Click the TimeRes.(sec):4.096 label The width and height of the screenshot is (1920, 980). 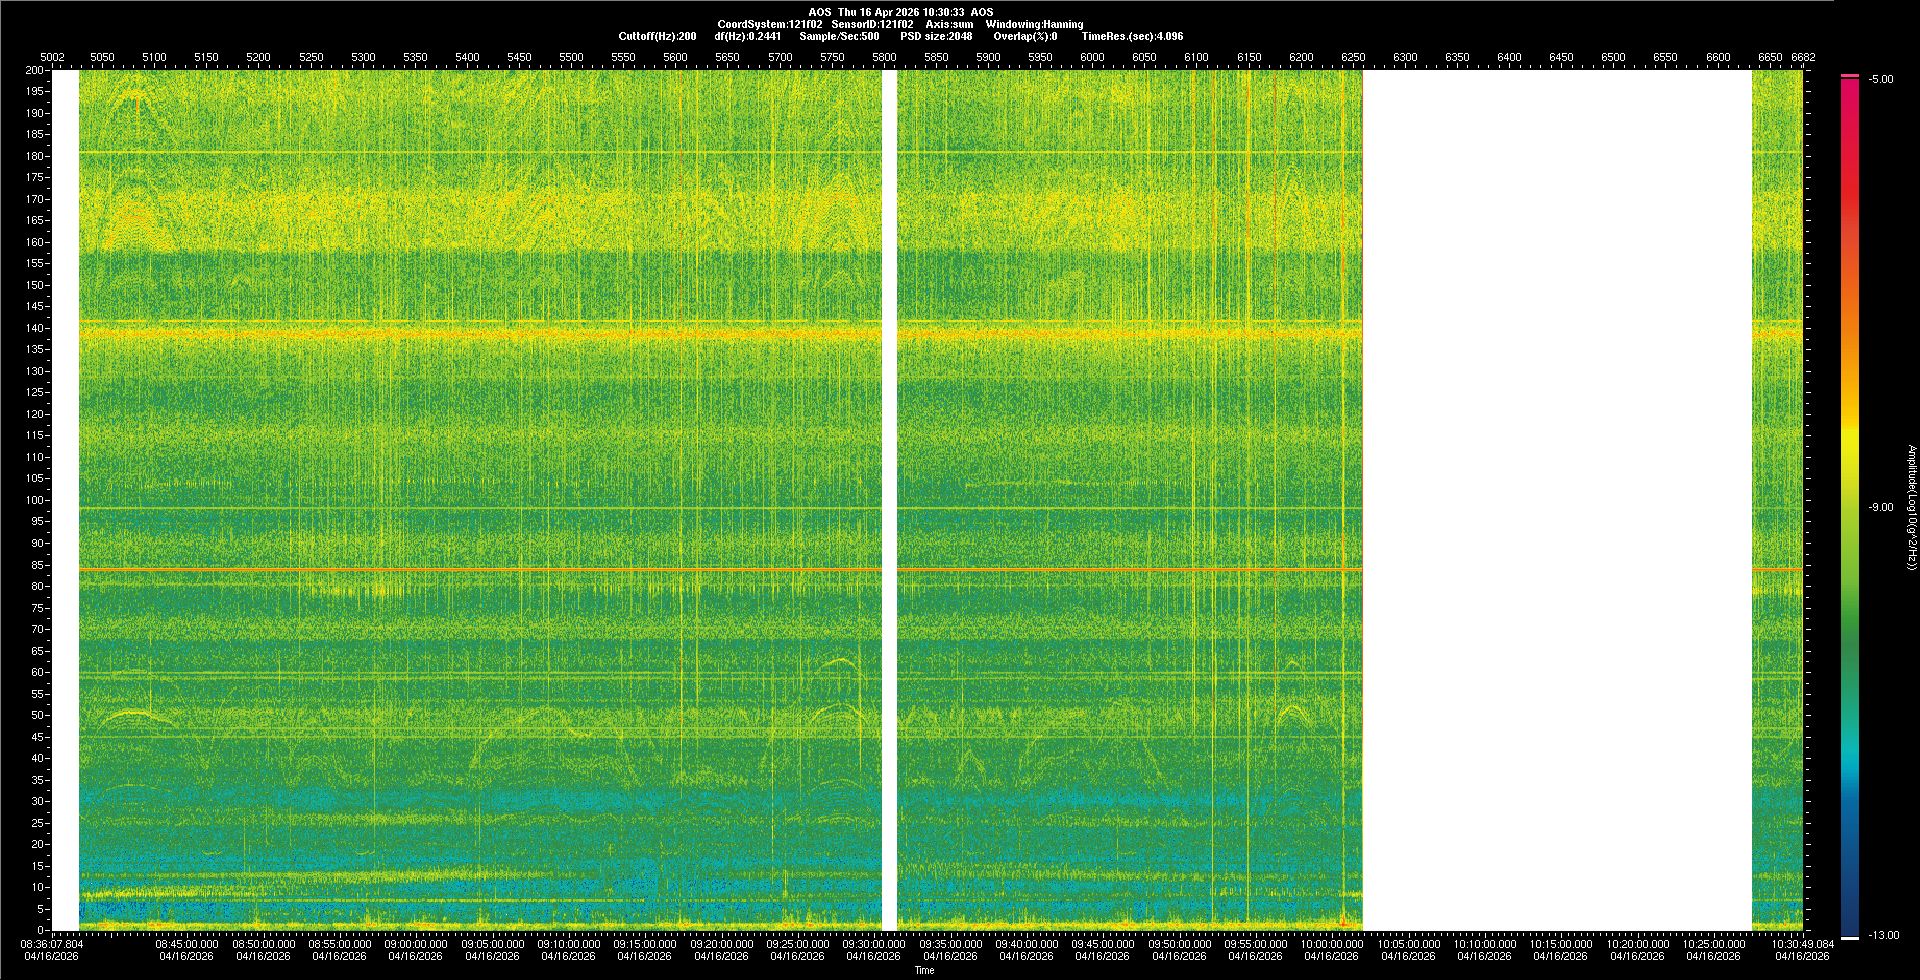point(1132,36)
